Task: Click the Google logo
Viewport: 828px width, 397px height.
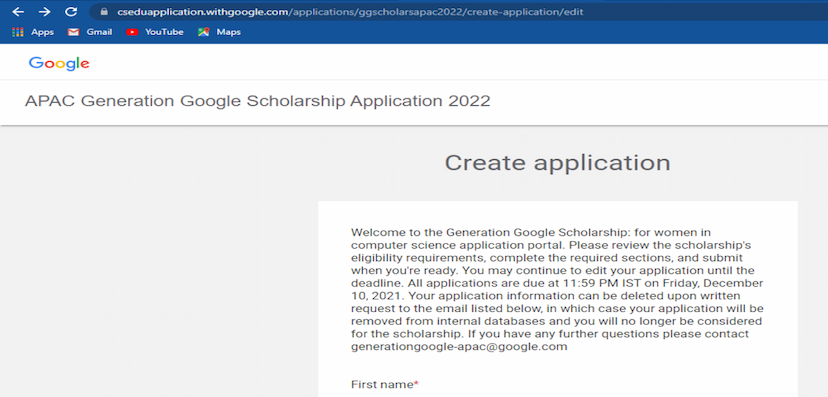Action: [59, 63]
